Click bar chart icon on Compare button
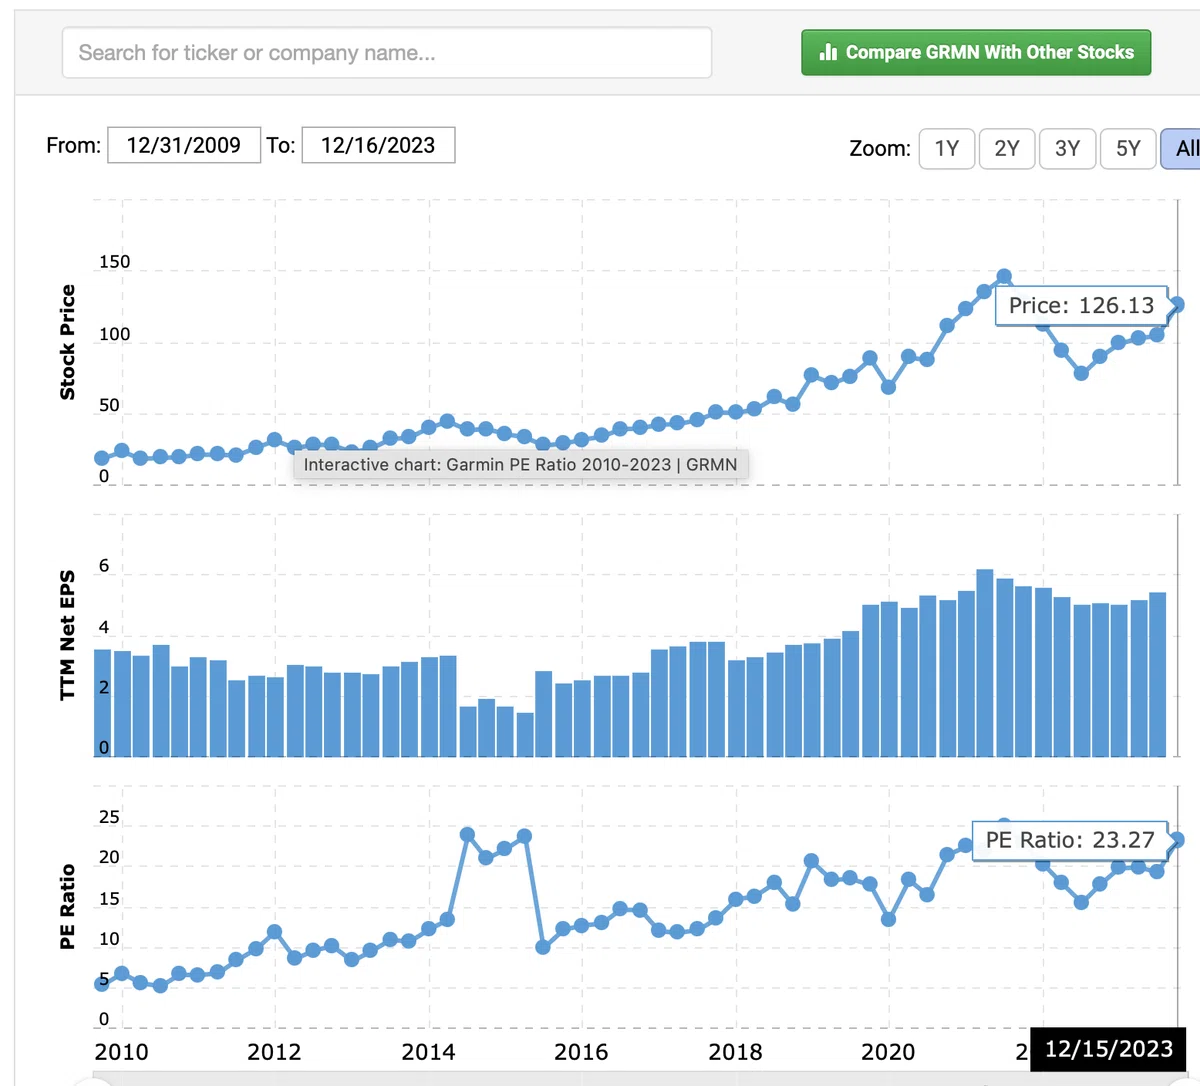This screenshot has width=1200, height=1086. coord(828,52)
